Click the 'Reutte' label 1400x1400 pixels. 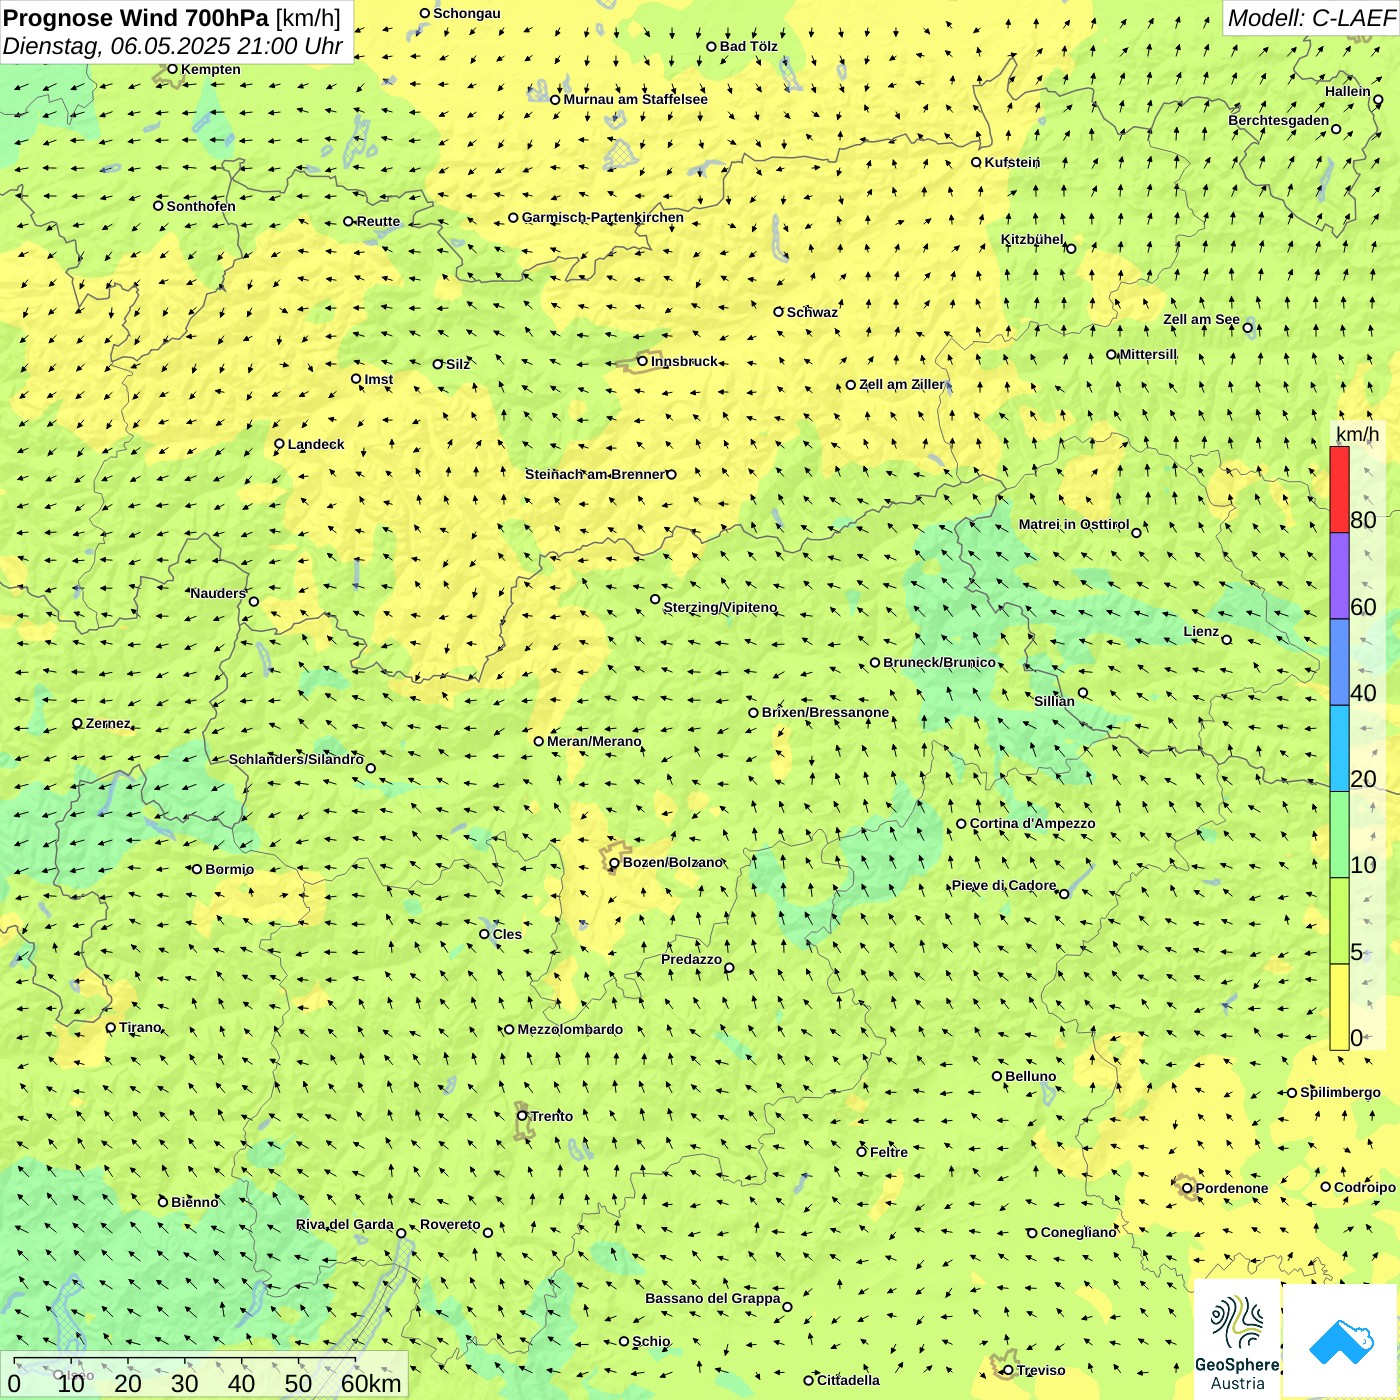point(378,221)
